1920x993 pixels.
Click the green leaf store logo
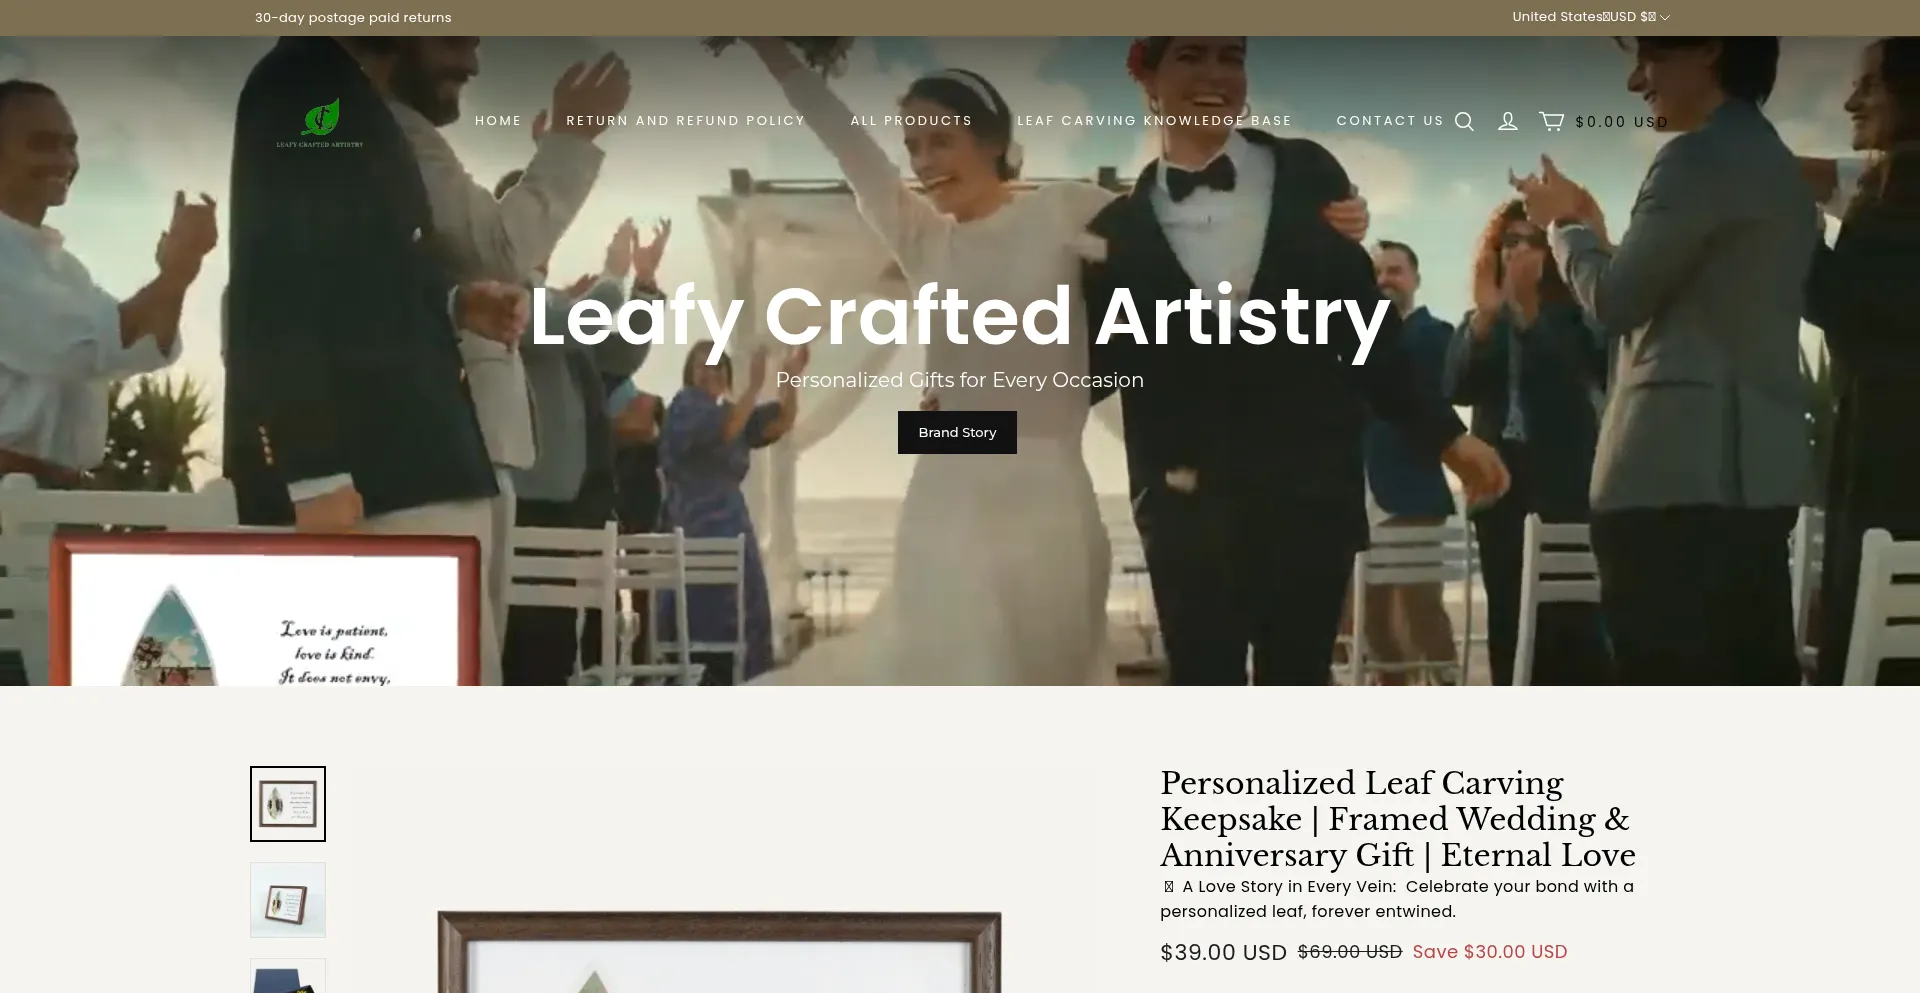coord(320,122)
